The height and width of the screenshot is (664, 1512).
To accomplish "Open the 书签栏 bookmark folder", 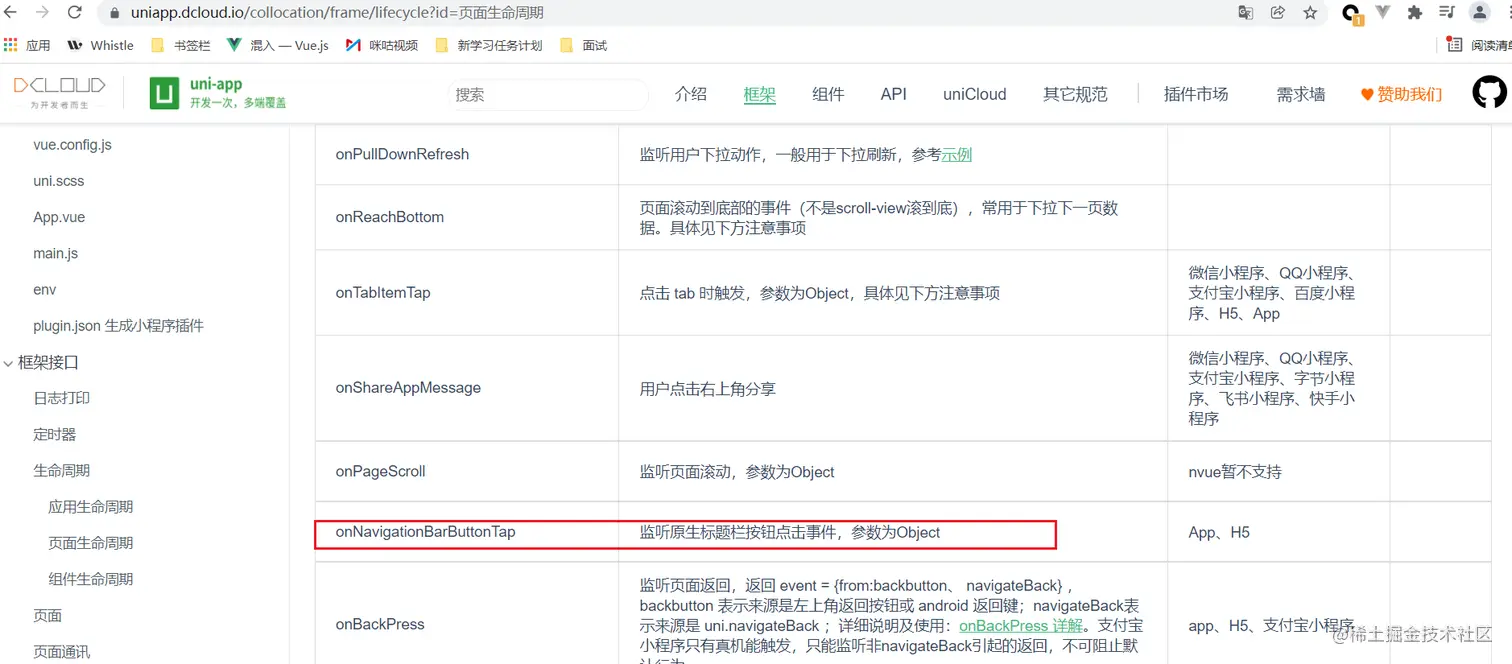I will (x=181, y=45).
